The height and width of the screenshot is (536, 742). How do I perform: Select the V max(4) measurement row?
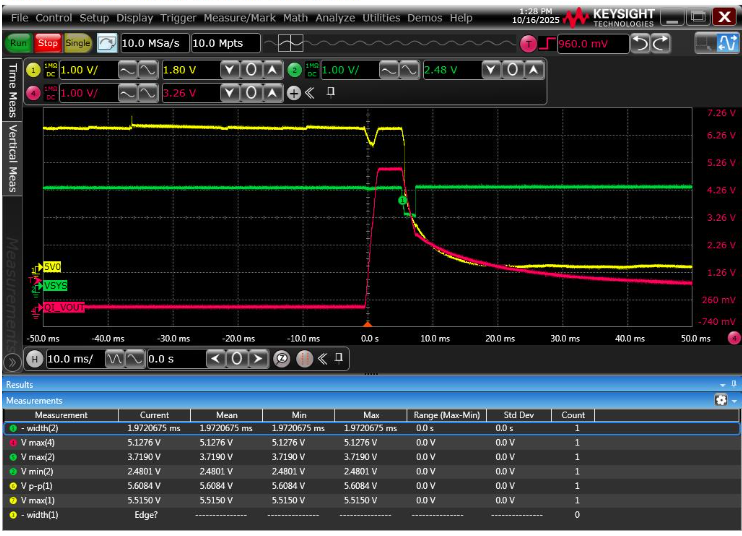coord(371,443)
